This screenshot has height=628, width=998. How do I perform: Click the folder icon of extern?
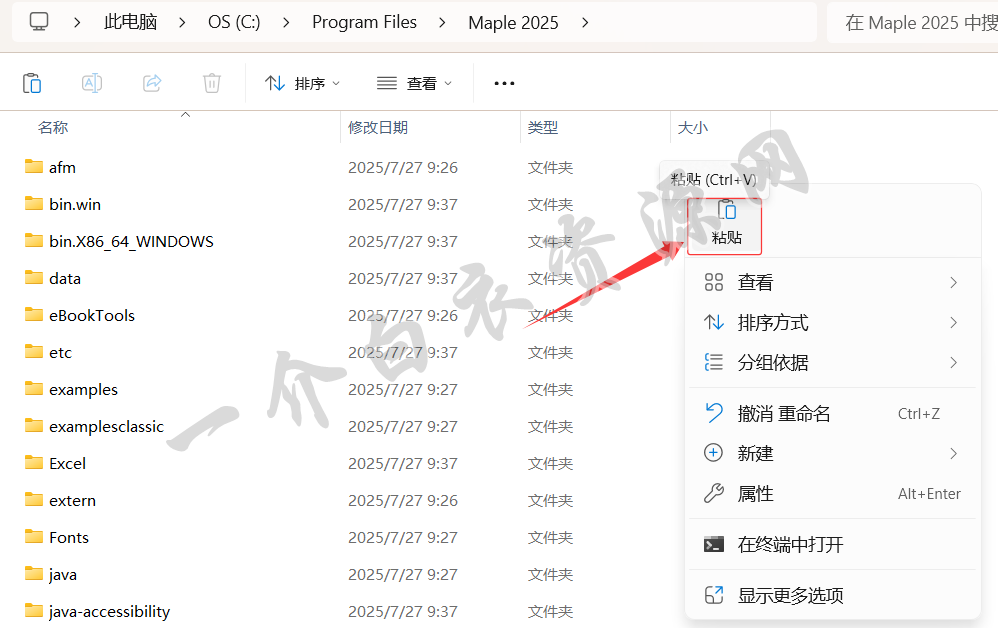coord(34,499)
